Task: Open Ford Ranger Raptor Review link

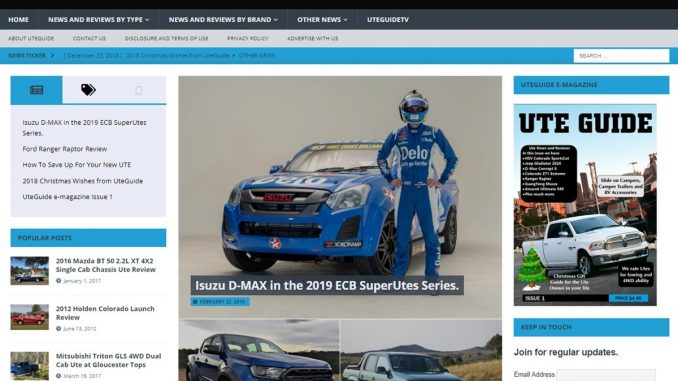Action: [x=64, y=149]
